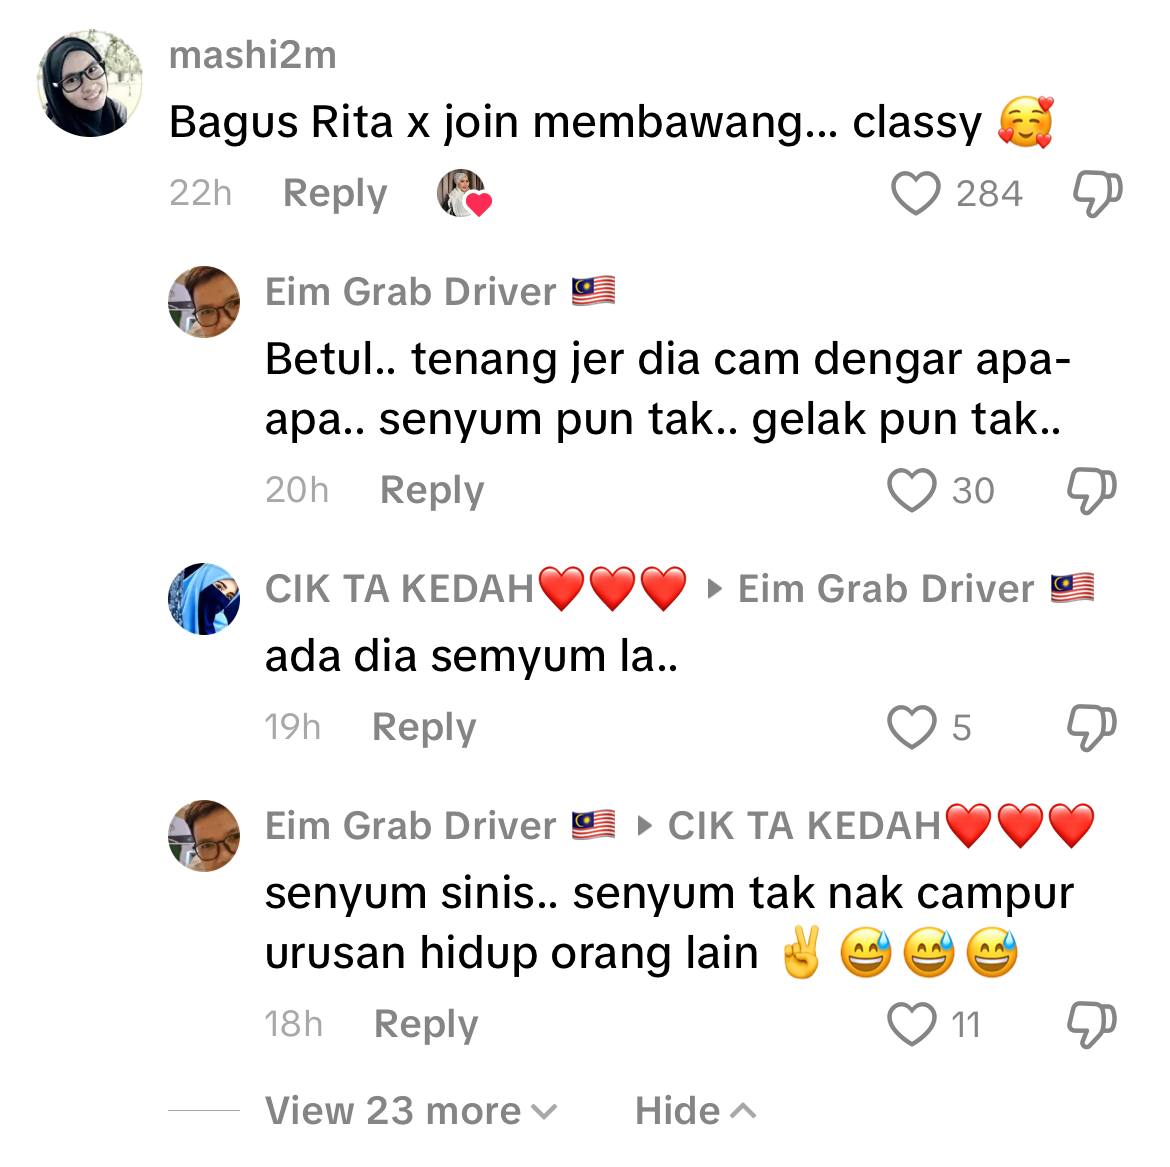Reply to the 18h Eim Grab Driver comment

tap(425, 1024)
